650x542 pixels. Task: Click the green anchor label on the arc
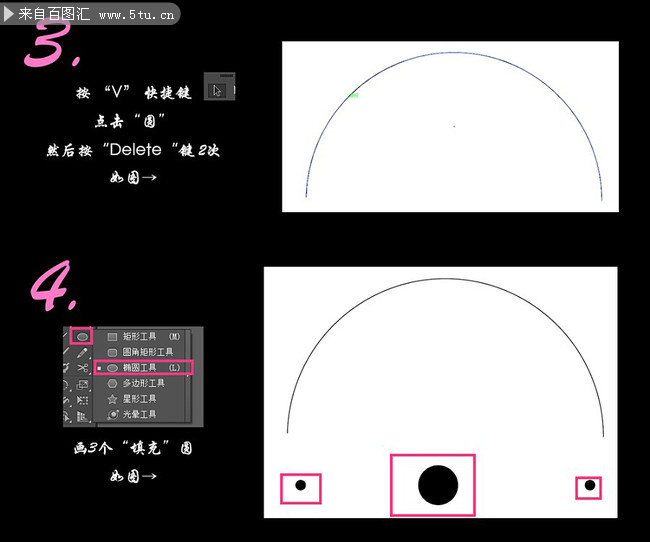pyautogui.click(x=354, y=96)
